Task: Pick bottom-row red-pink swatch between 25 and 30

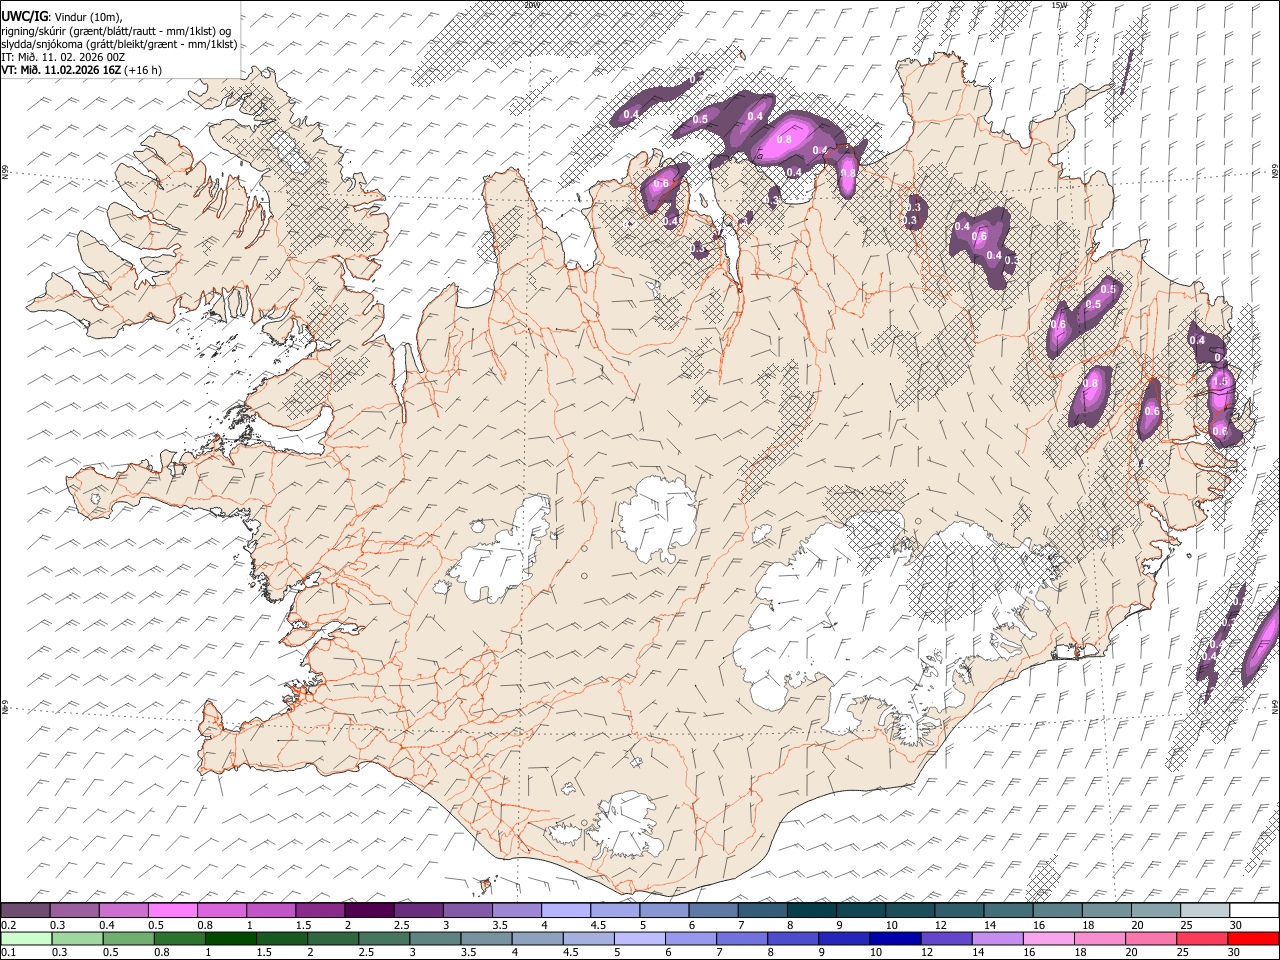Action: pos(1203,938)
